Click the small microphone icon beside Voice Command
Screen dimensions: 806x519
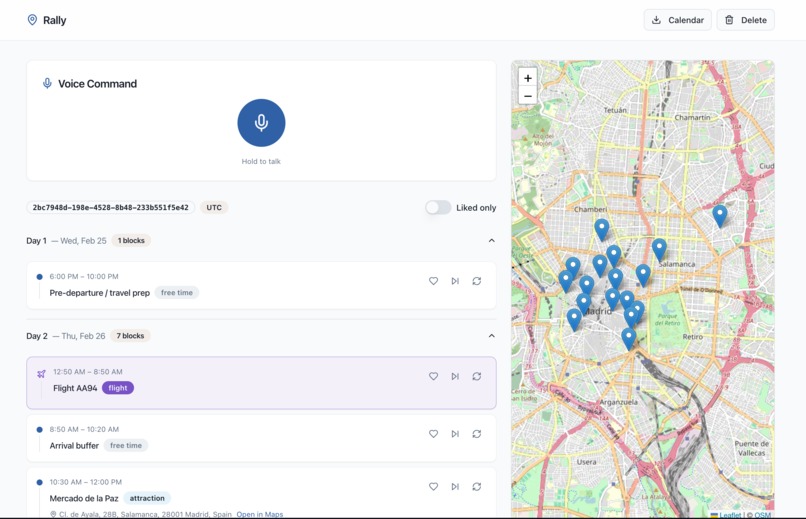point(47,83)
